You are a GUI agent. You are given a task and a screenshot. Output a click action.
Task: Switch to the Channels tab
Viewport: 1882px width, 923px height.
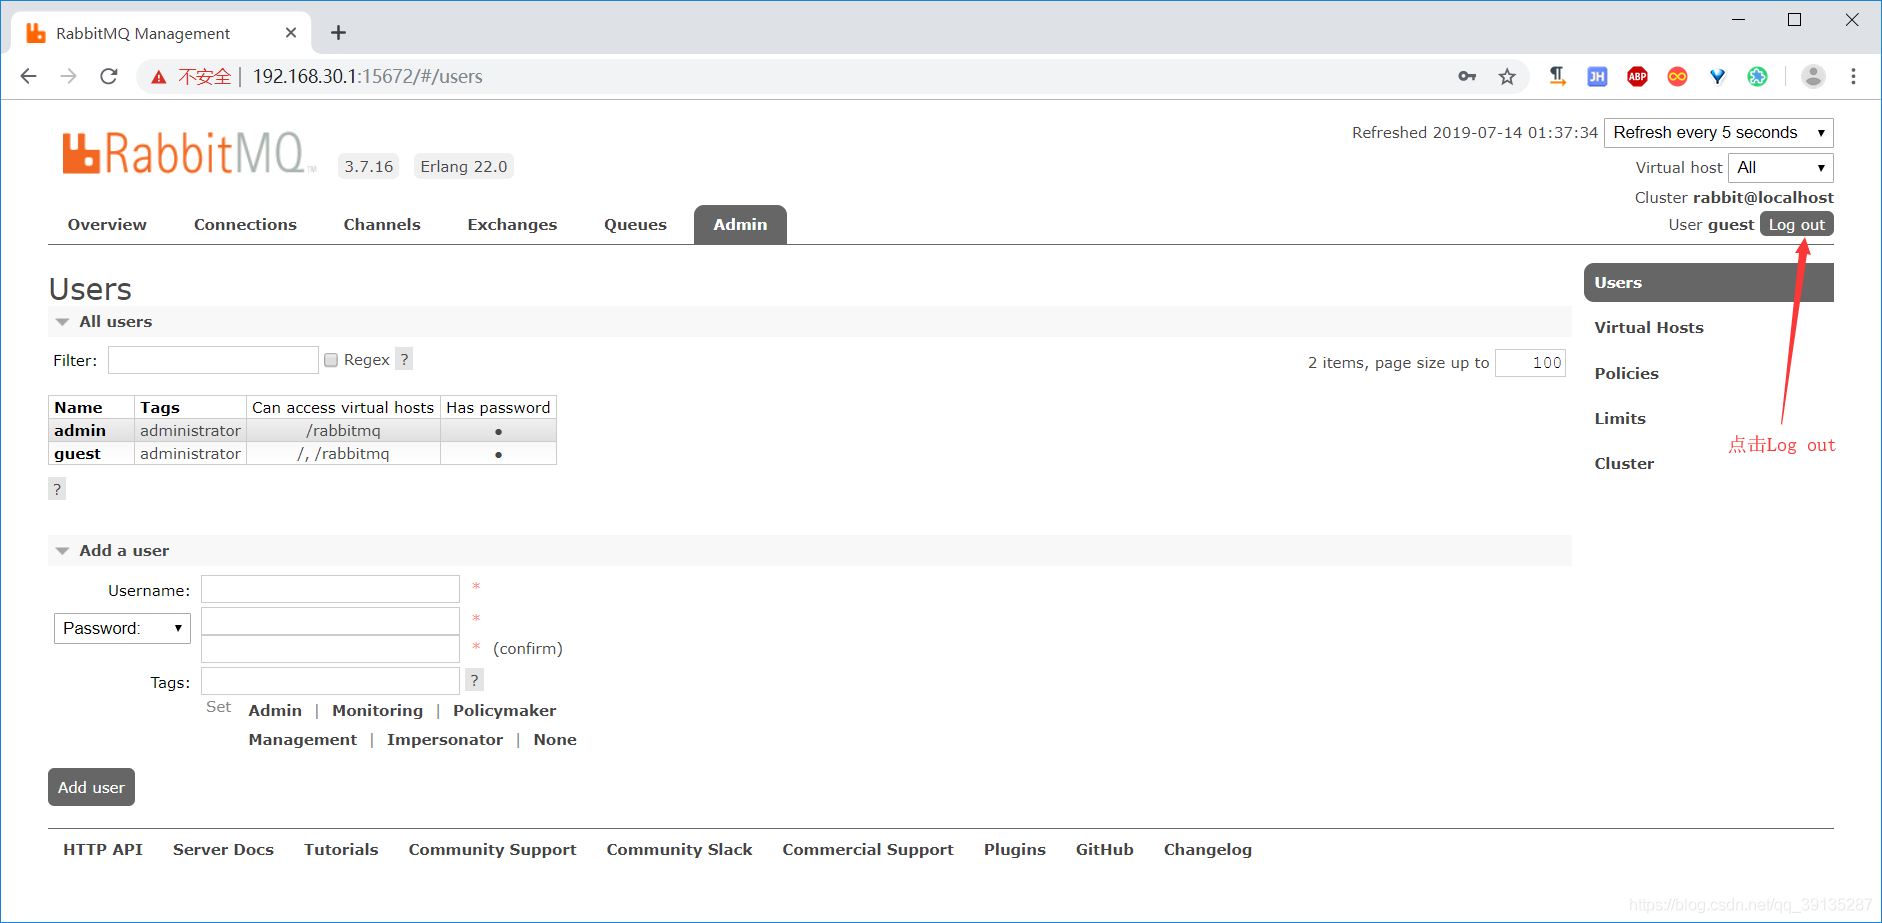point(382,225)
